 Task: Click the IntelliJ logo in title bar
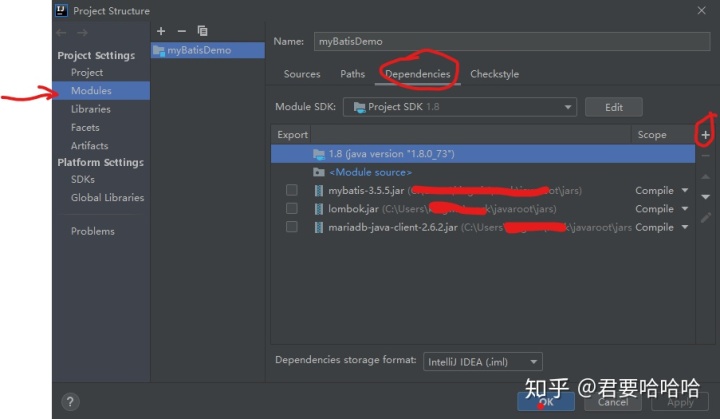tap(62, 10)
